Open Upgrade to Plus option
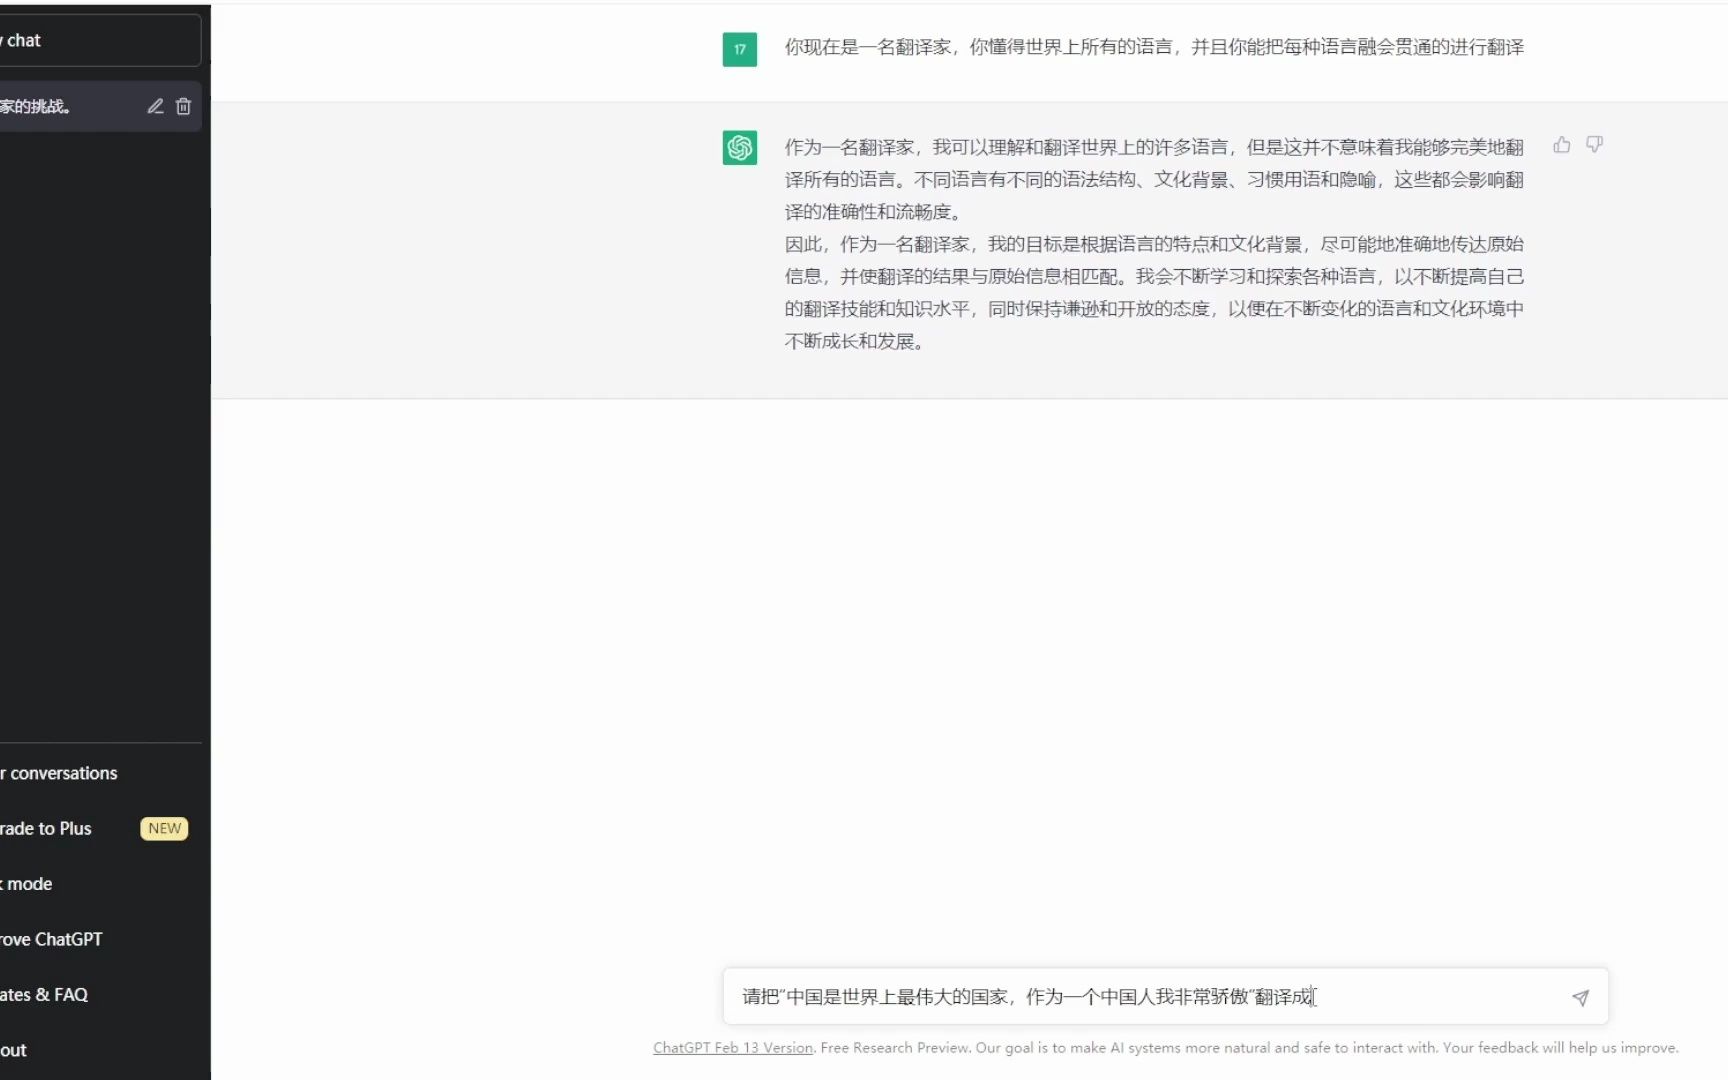The height and width of the screenshot is (1080, 1728). (98, 828)
